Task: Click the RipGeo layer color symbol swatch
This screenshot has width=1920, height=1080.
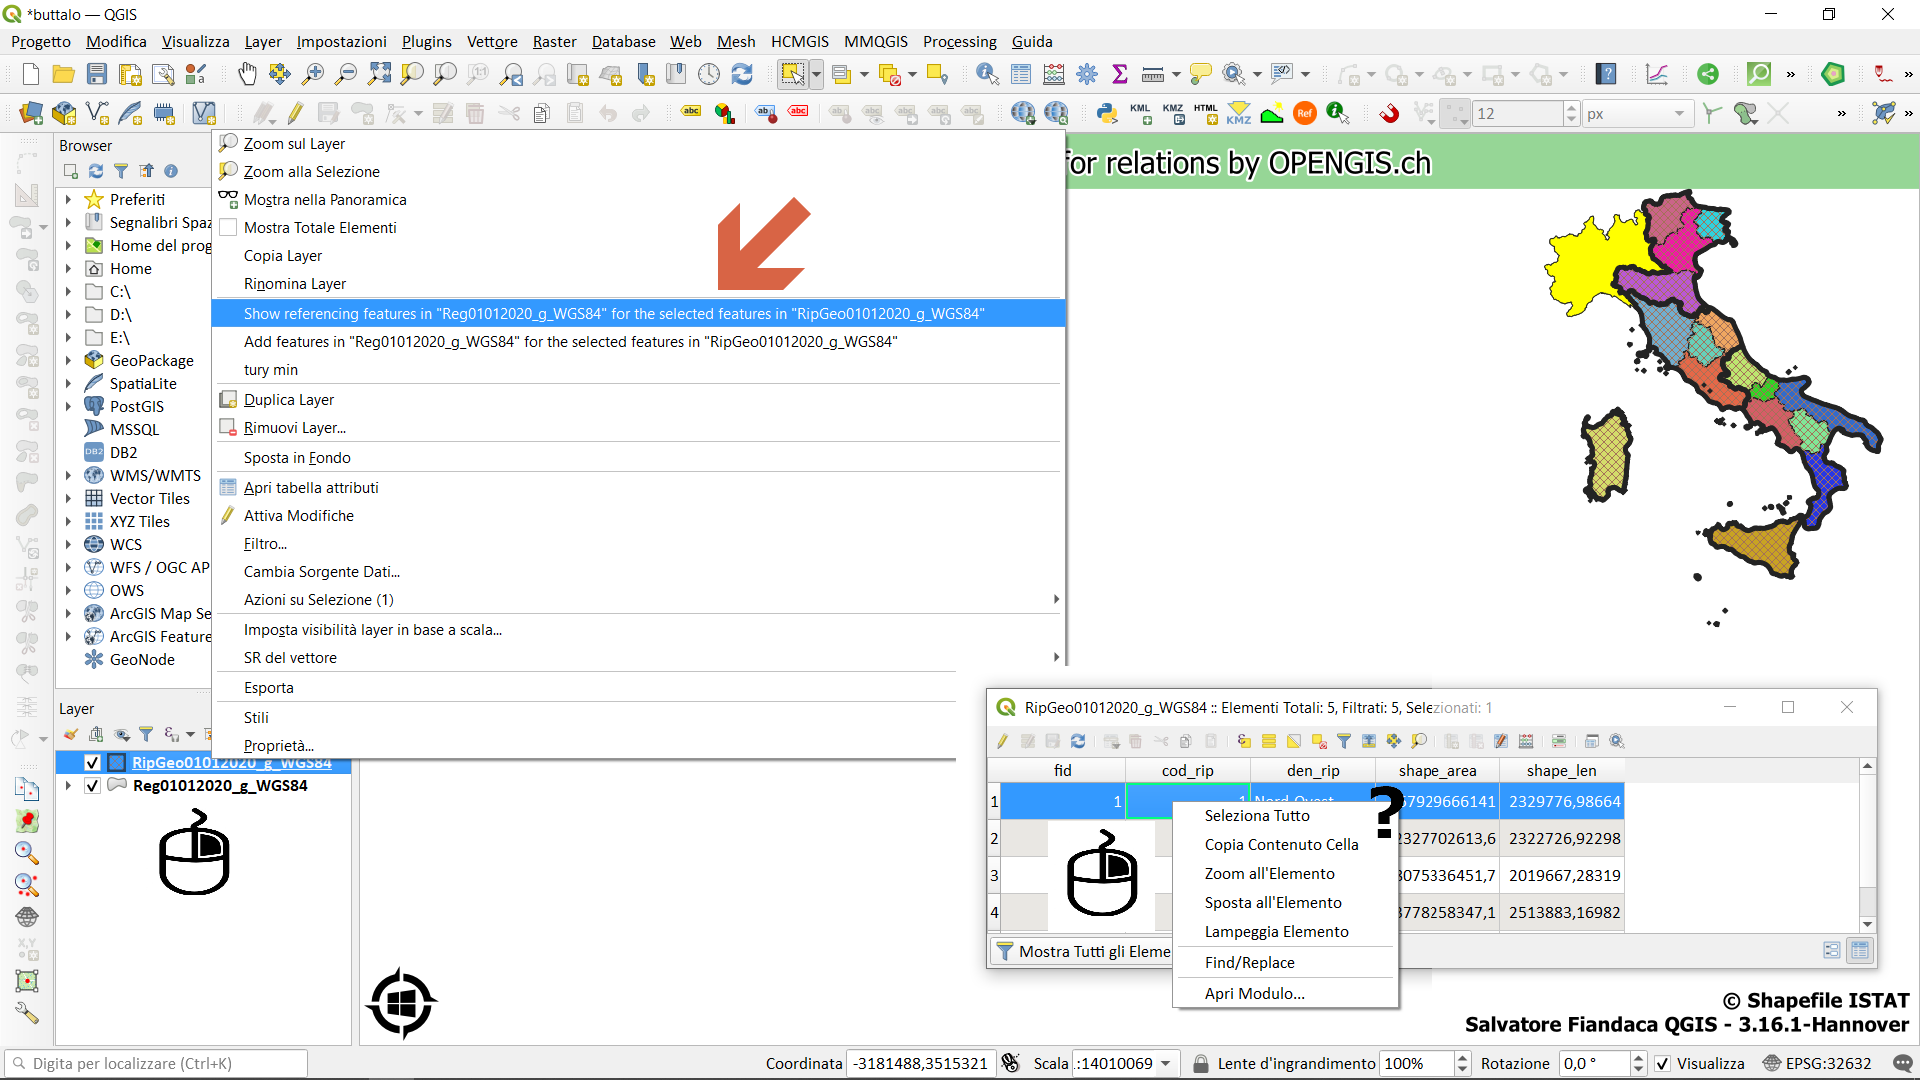Action: [x=117, y=763]
